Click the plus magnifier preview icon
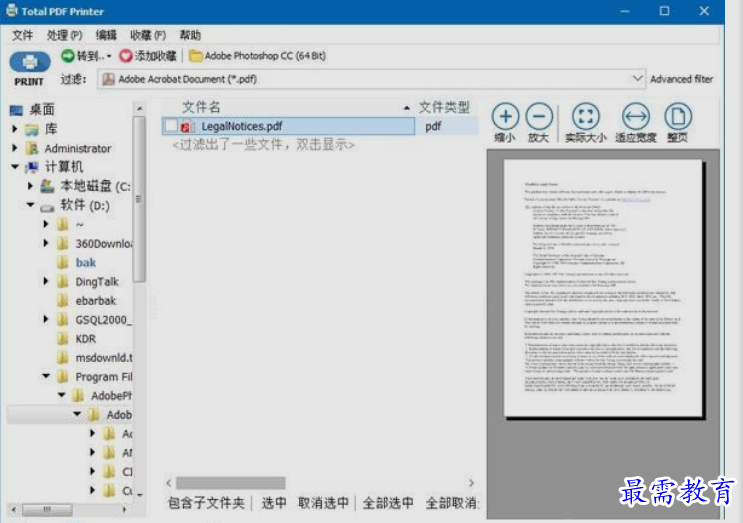This screenshot has height=523, width=743. point(505,116)
